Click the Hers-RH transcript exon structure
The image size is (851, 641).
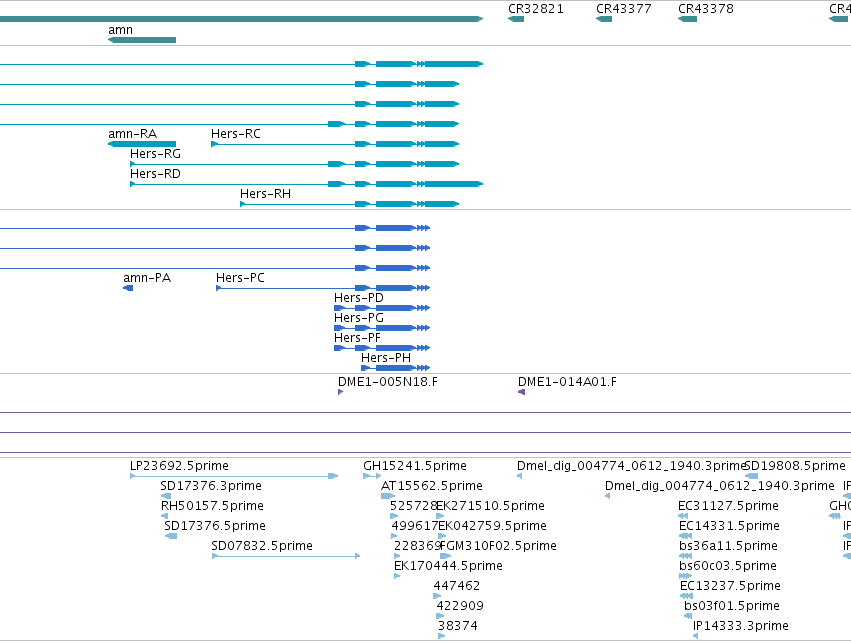(350, 204)
